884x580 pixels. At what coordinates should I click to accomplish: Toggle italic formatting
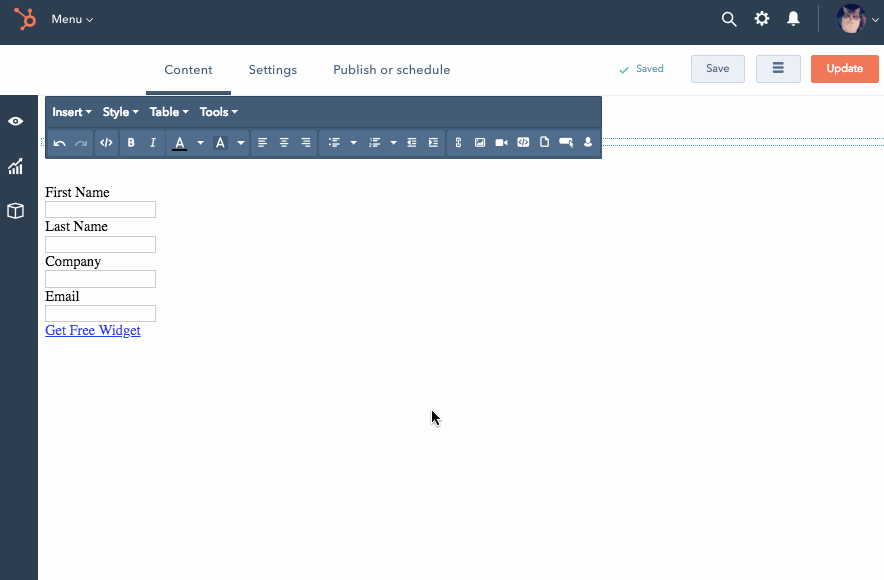click(153, 143)
